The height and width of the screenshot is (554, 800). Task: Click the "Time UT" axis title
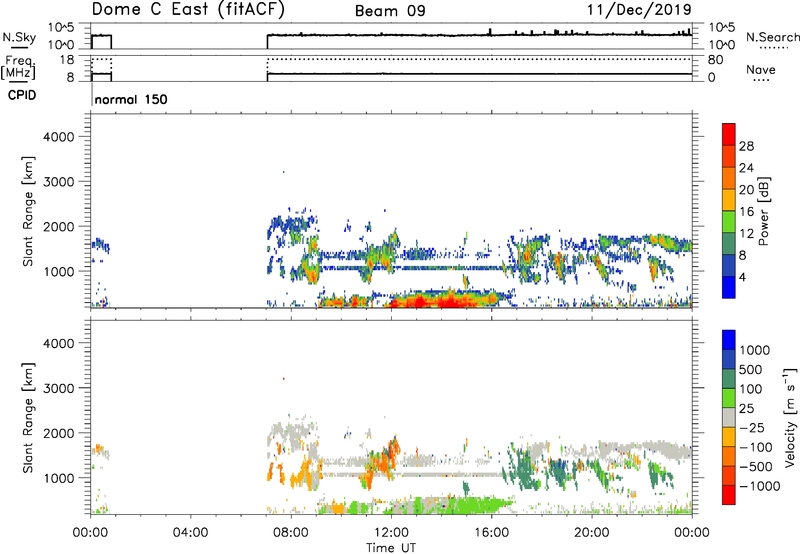[391, 547]
